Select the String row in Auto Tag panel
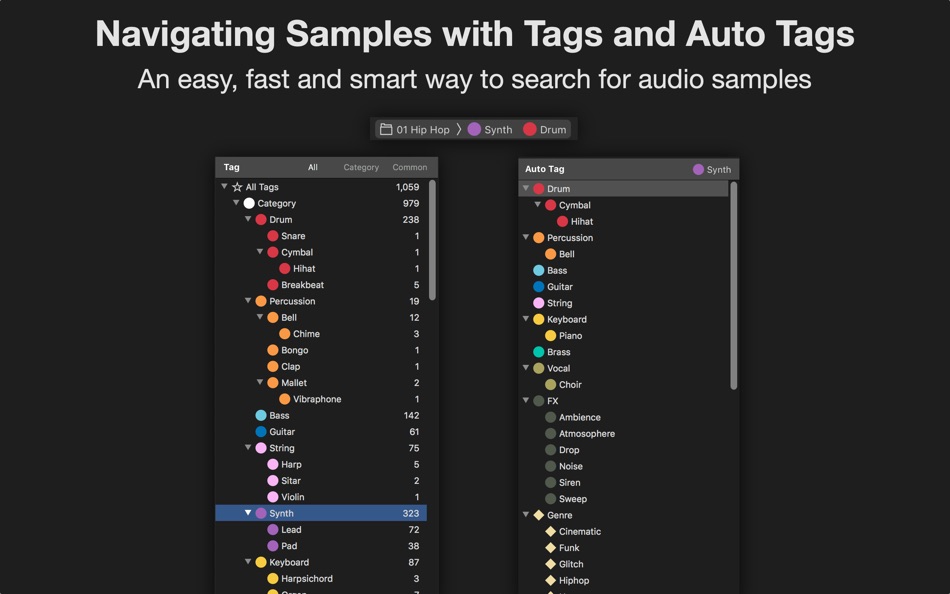The height and width of the screenshot is (594, 950). tap(623, 303)
